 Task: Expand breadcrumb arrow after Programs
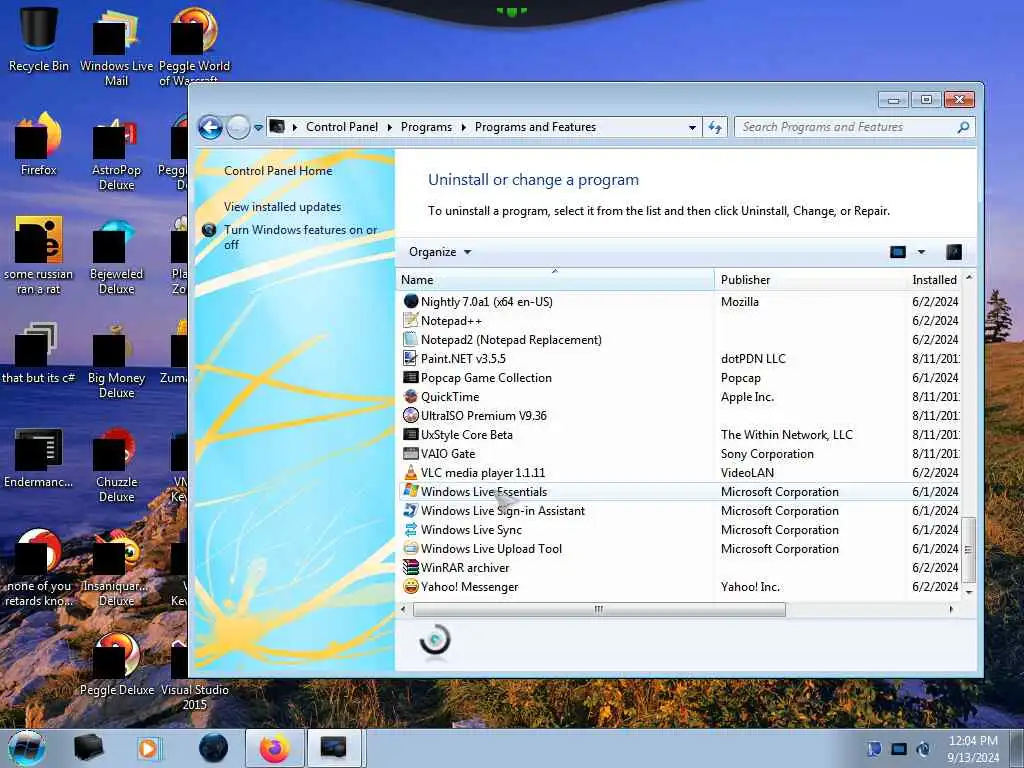[x=464, y=127]
